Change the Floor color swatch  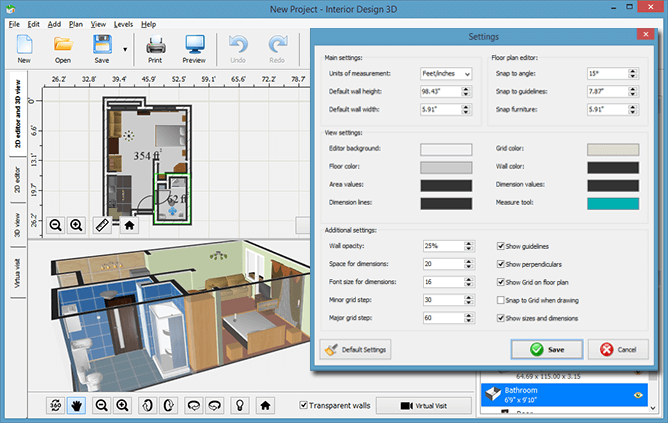click(x=446, y=167)
